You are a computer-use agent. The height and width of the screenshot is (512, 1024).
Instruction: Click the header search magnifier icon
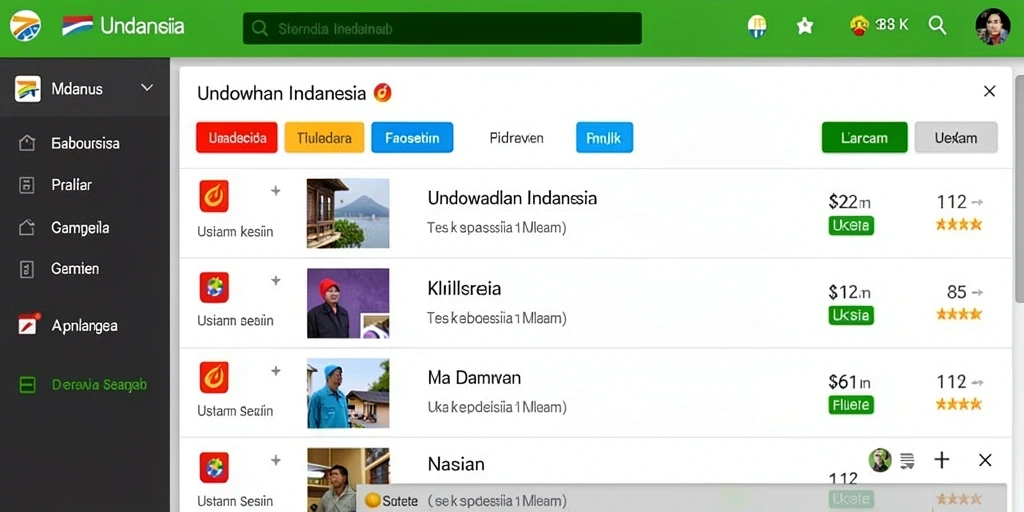[937, 25]
